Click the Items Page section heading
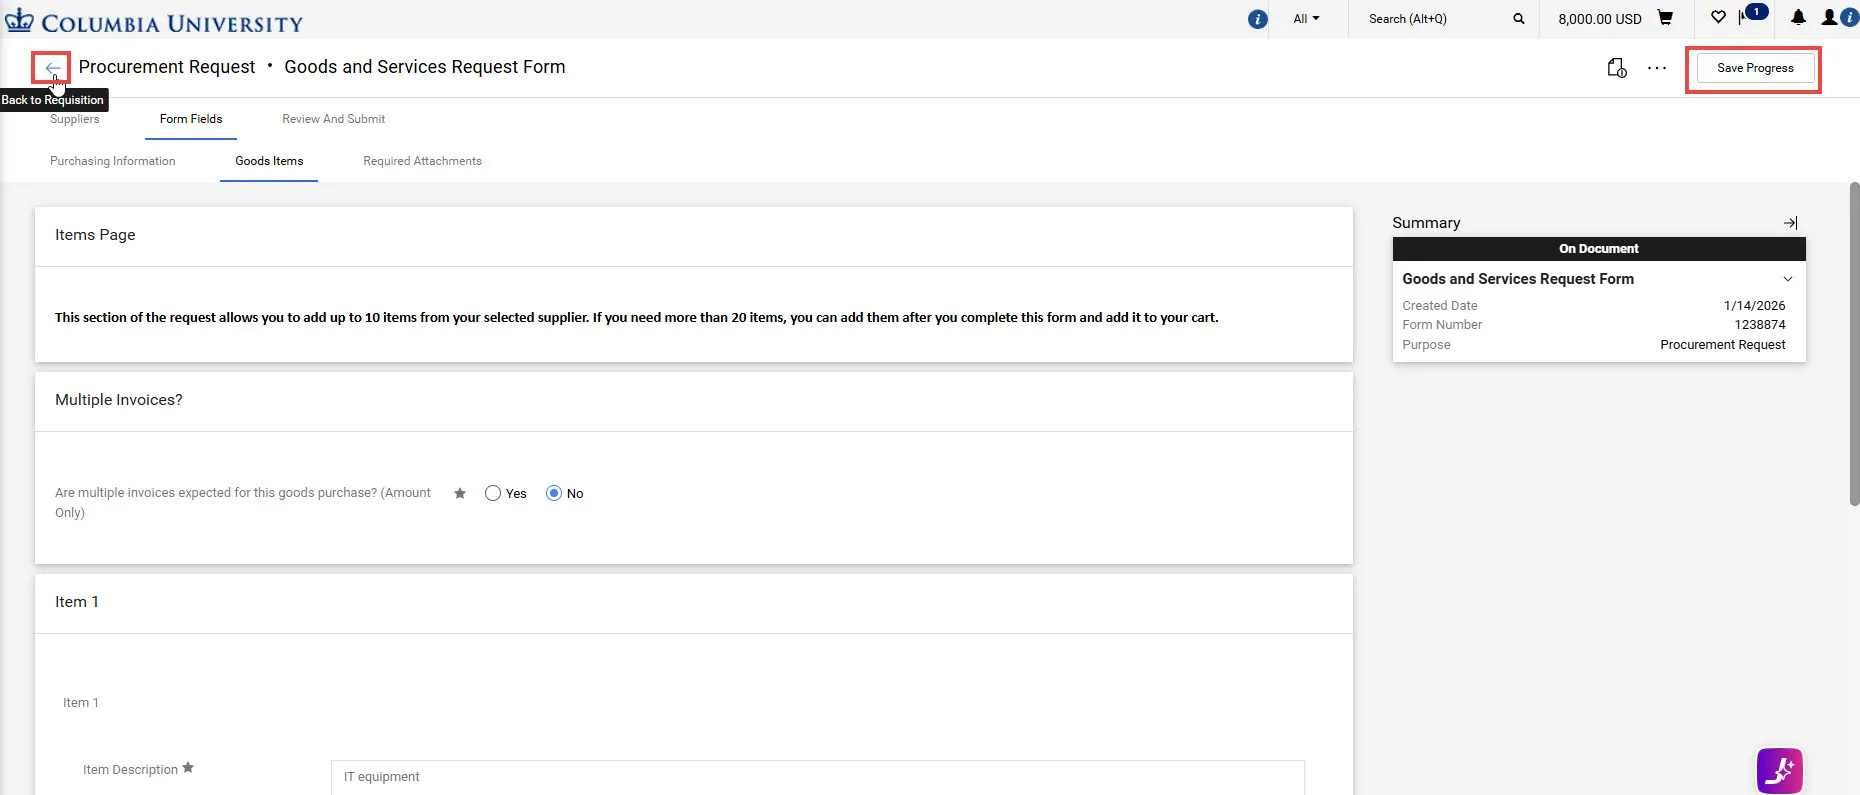 95,235
